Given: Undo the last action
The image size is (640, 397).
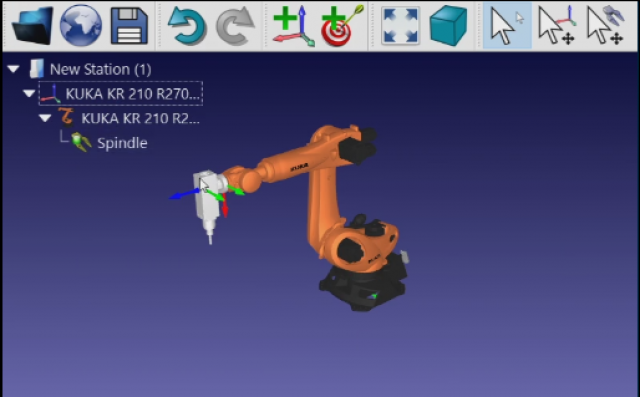Looking at the screenshot, I should [x=187, y=26].
